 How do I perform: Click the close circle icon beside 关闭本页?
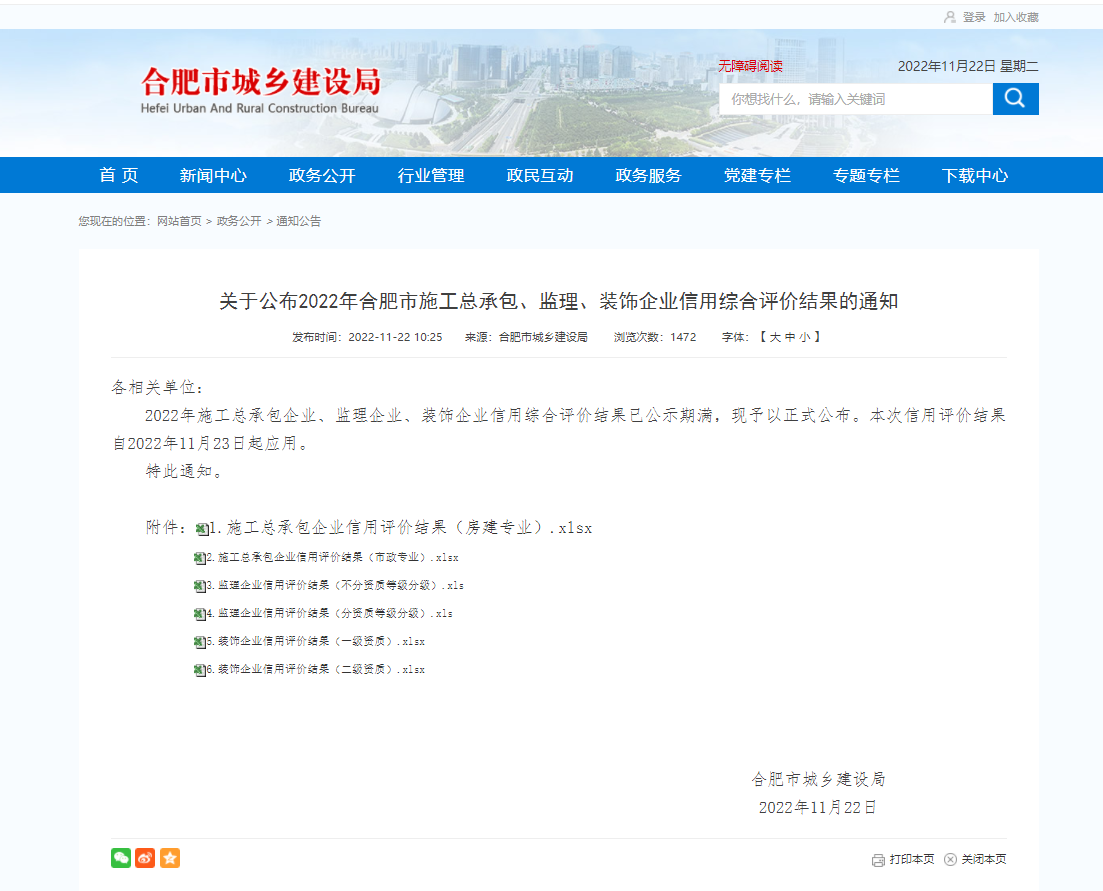[950, 859]
